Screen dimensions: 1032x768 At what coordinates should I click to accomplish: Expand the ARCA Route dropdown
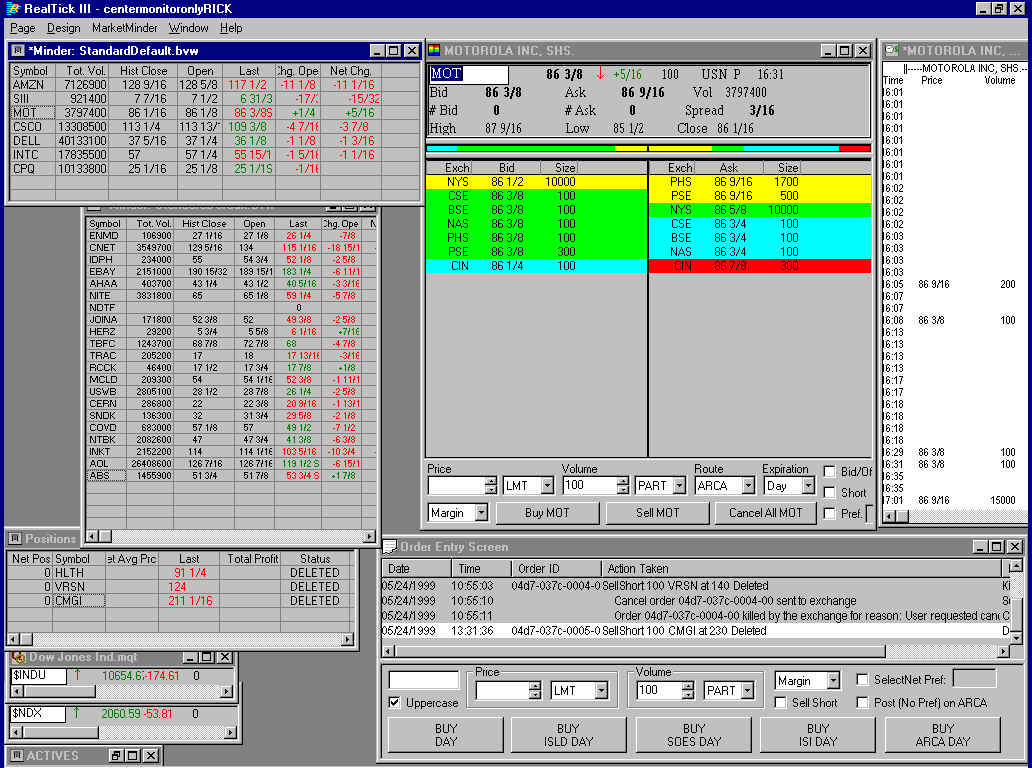(748, 486)
